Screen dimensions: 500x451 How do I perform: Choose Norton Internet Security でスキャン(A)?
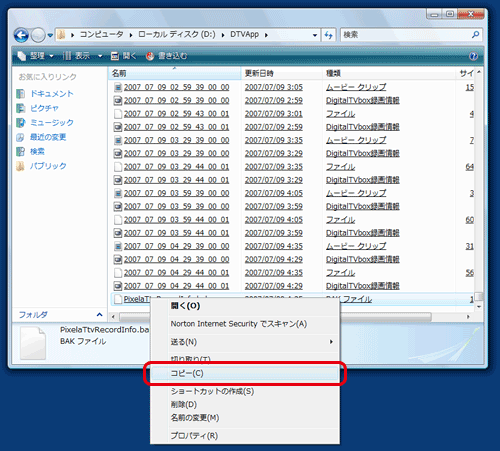tap(245, 324)
